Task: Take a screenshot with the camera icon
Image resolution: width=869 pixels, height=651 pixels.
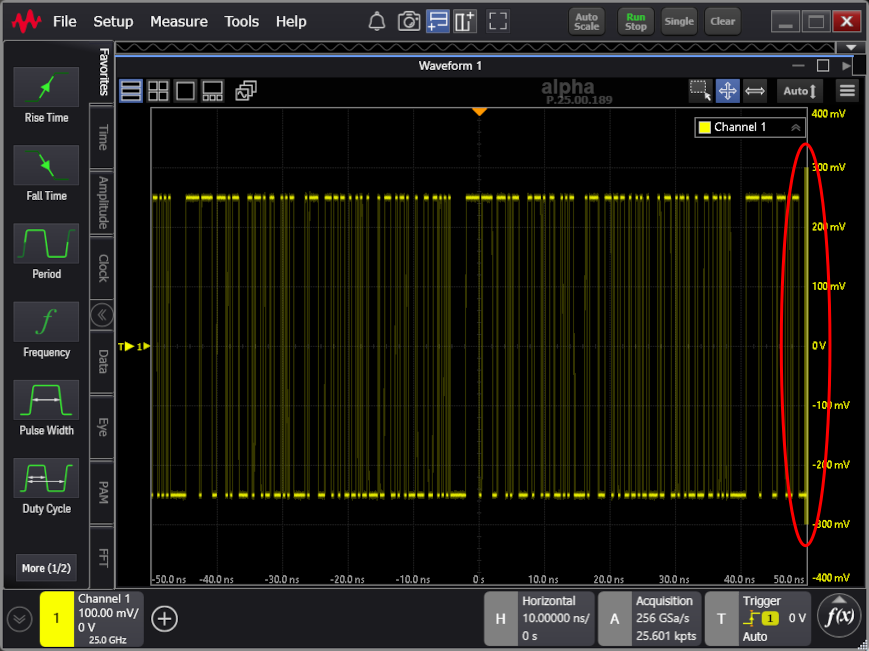Action: pyautogui.click(x=408, y=21)
